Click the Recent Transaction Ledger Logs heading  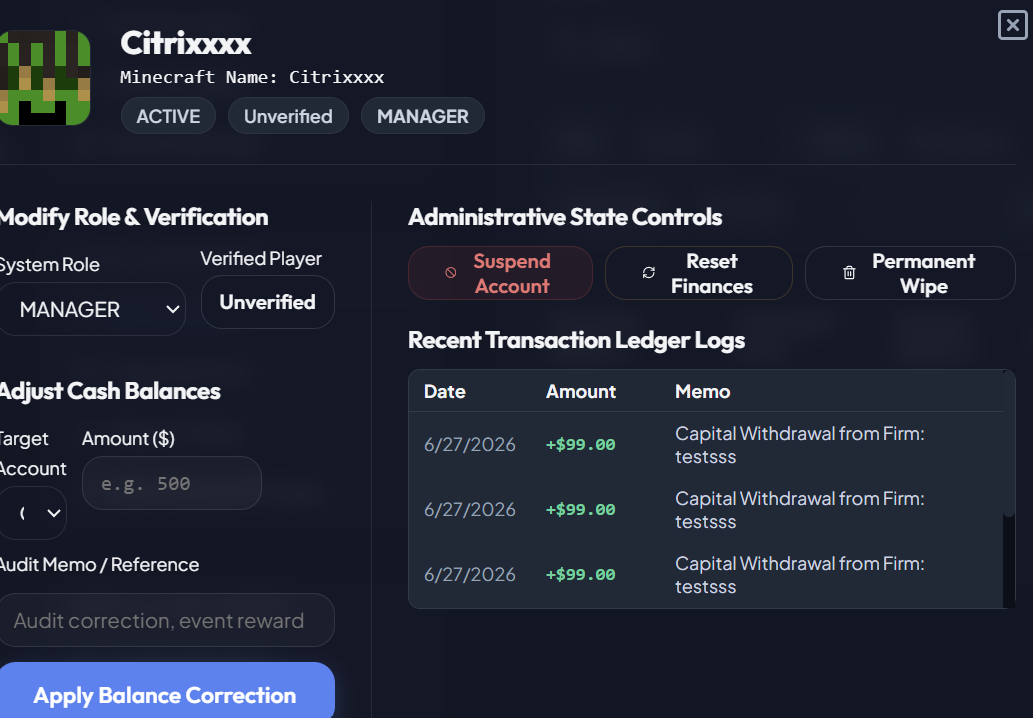point(576,340)
